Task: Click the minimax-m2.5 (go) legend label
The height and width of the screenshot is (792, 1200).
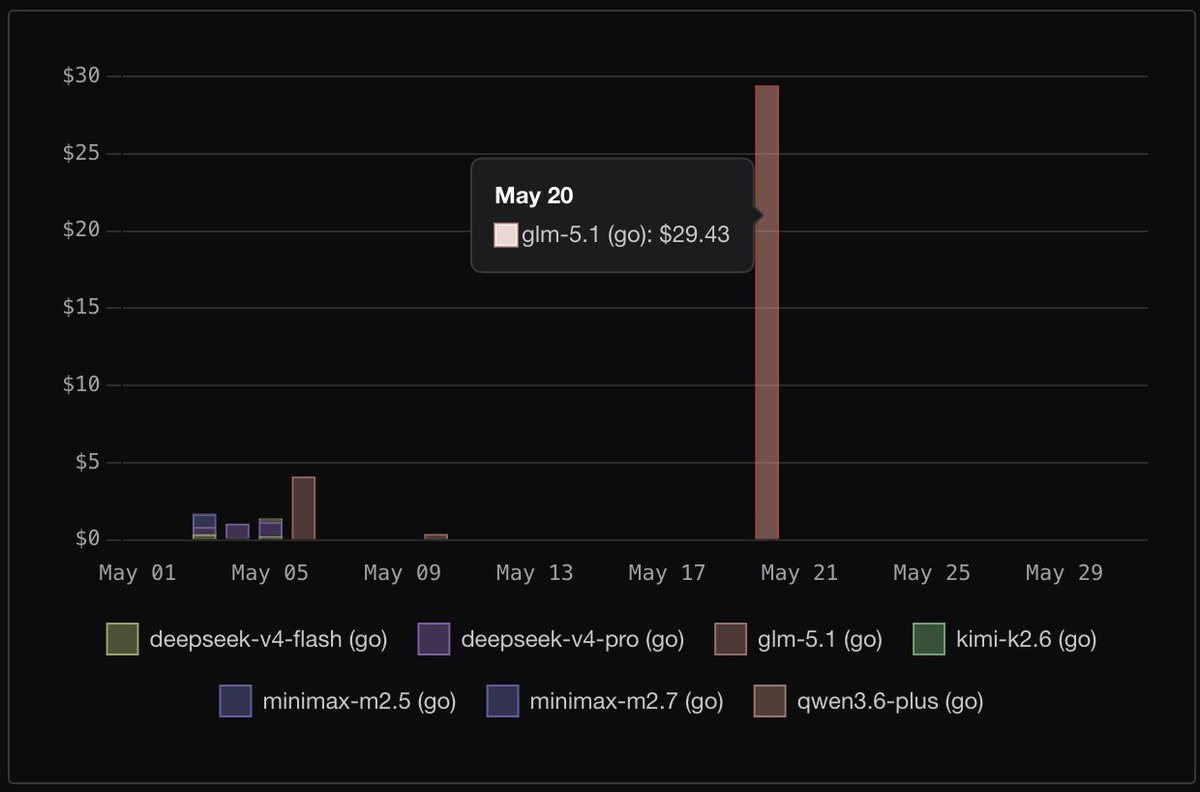Action: 359,702
